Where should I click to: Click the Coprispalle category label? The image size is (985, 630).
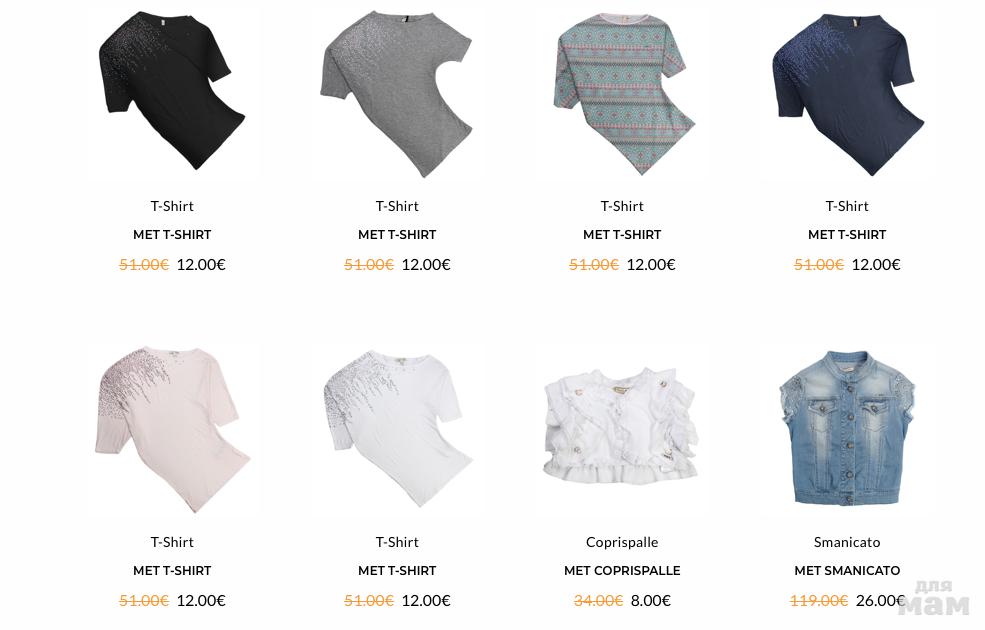click(x=622, y=542)
